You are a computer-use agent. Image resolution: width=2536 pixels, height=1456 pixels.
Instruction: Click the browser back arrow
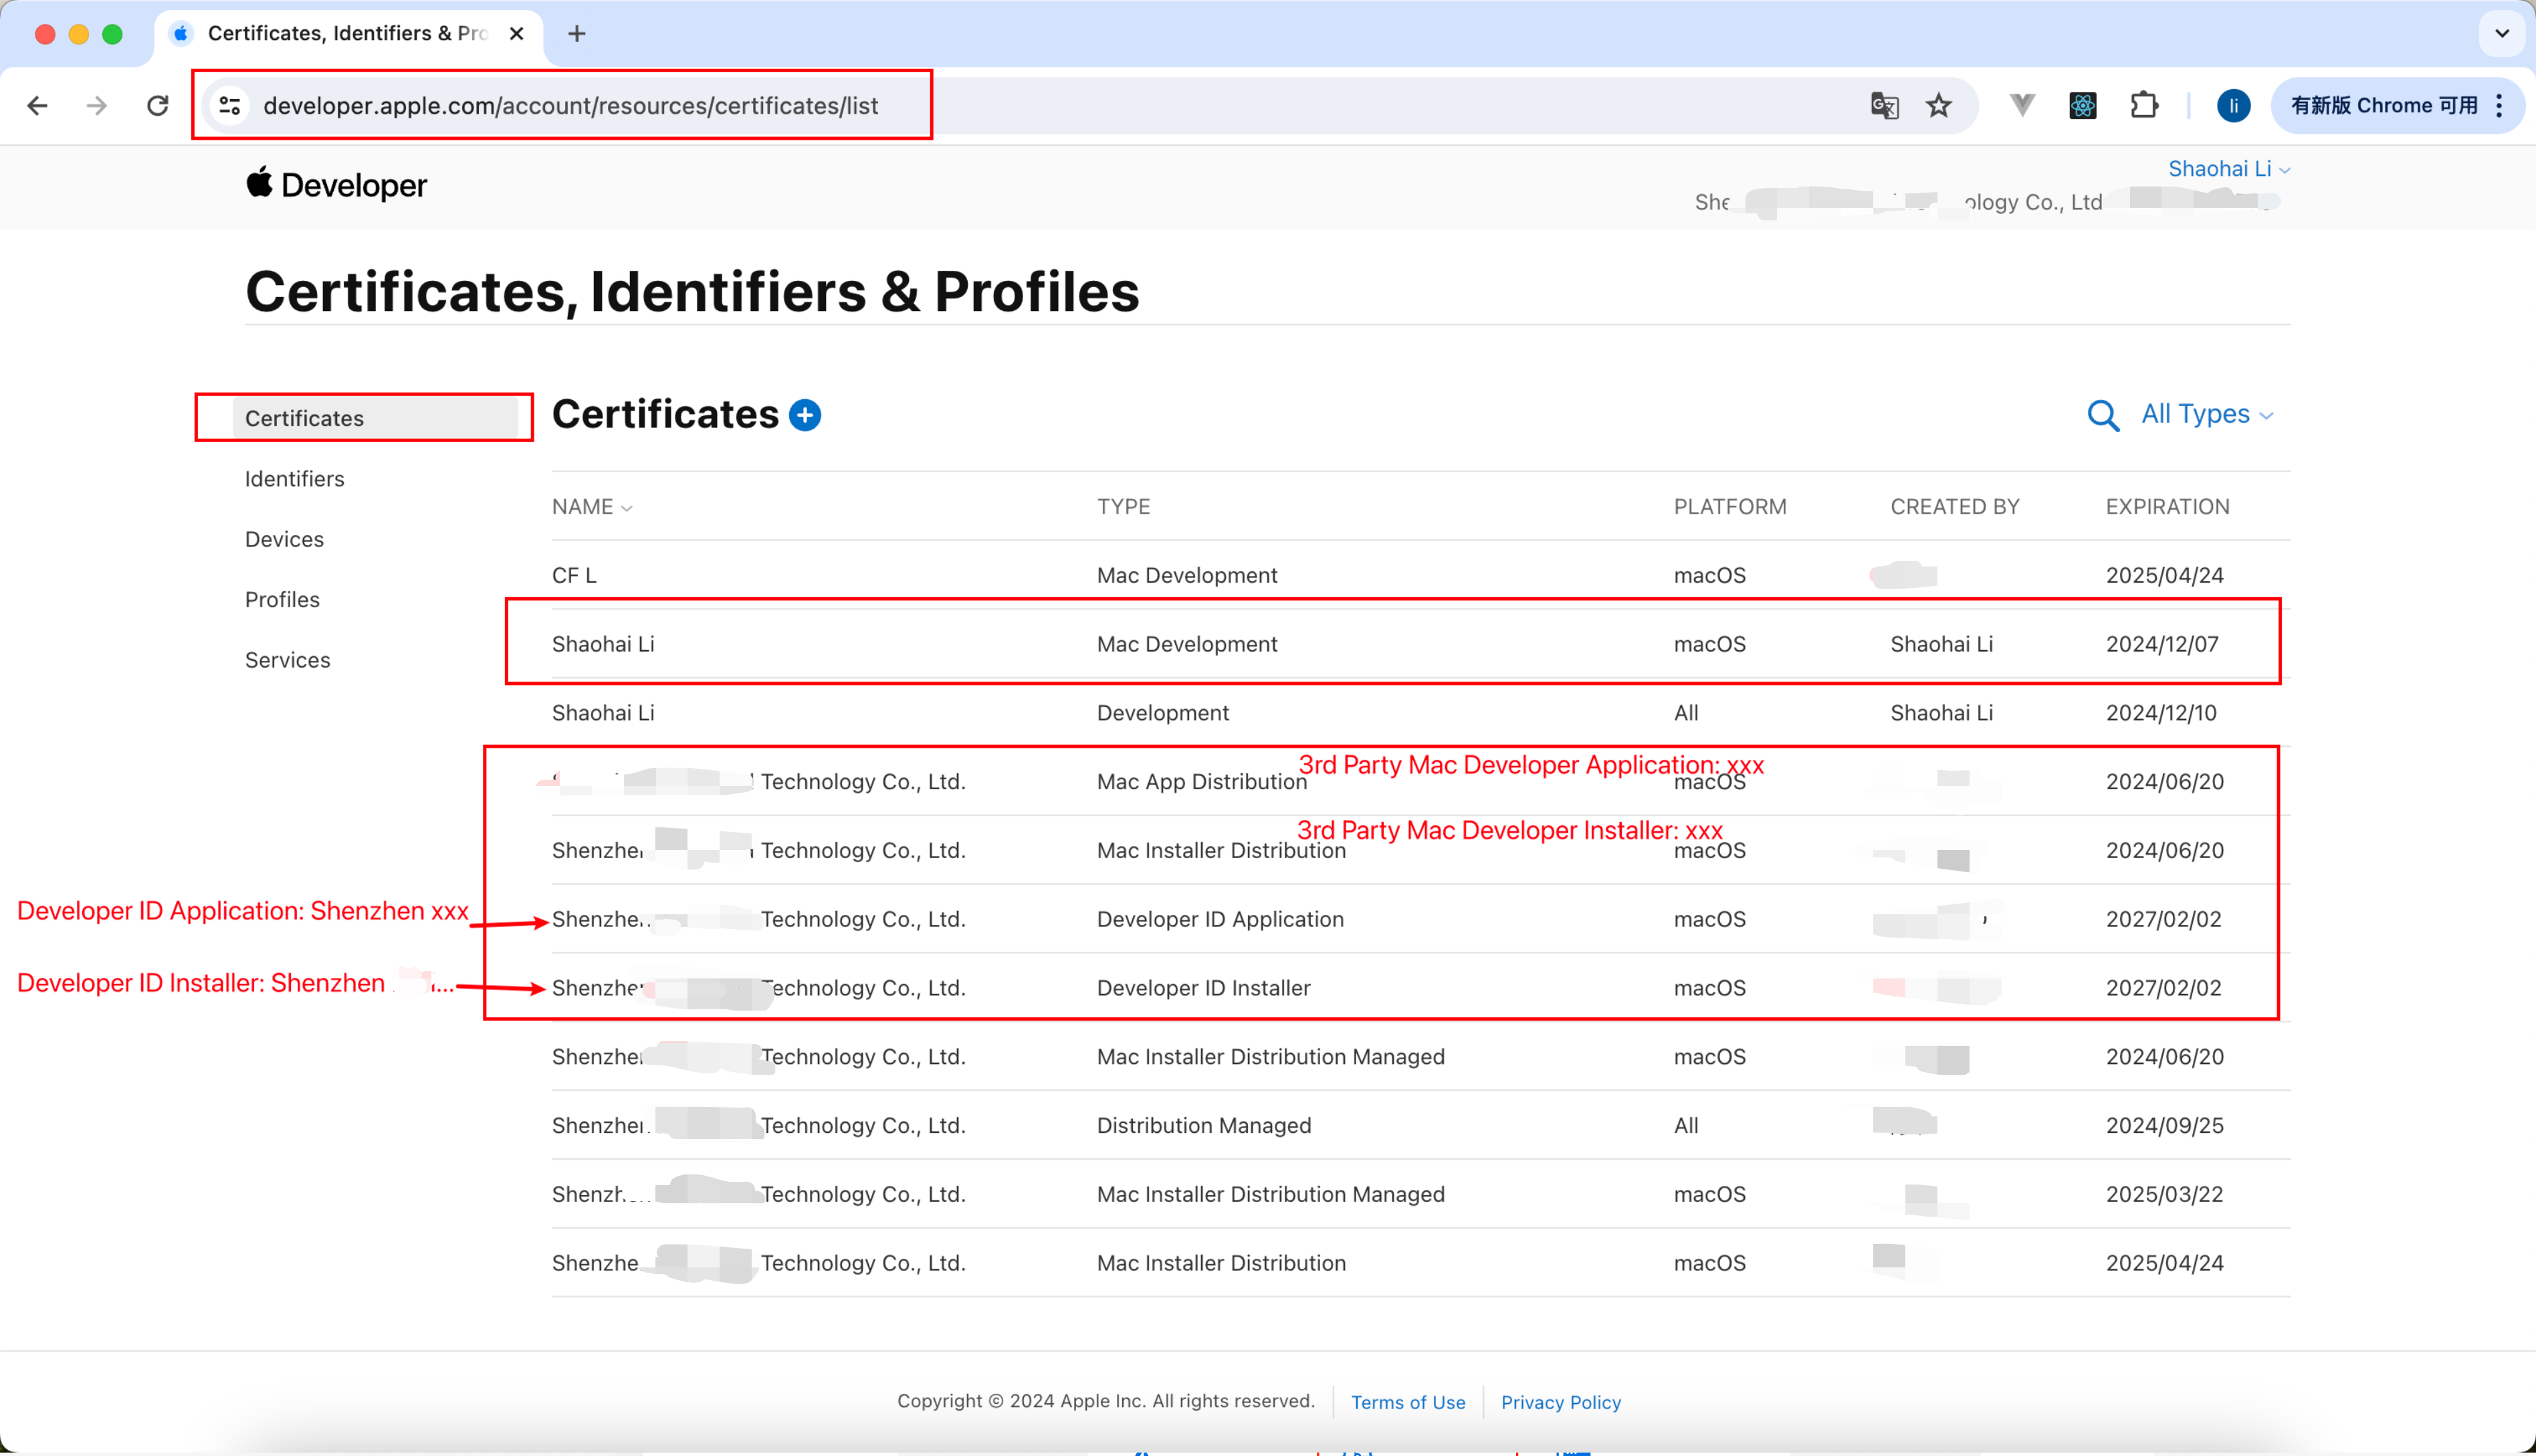(37, 106)
